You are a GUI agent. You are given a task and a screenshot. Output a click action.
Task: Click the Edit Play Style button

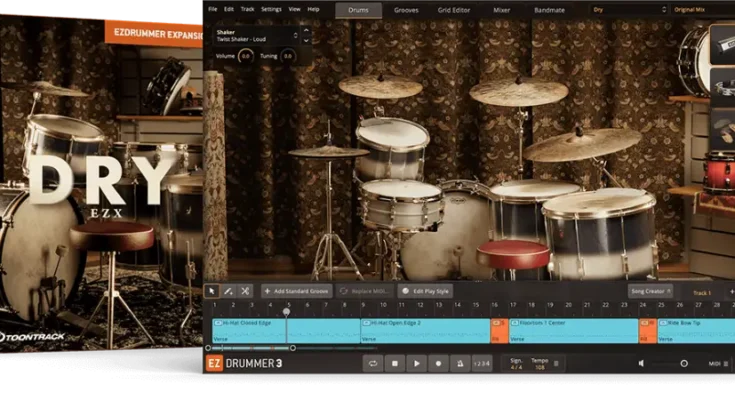click(x=426, y=291)
